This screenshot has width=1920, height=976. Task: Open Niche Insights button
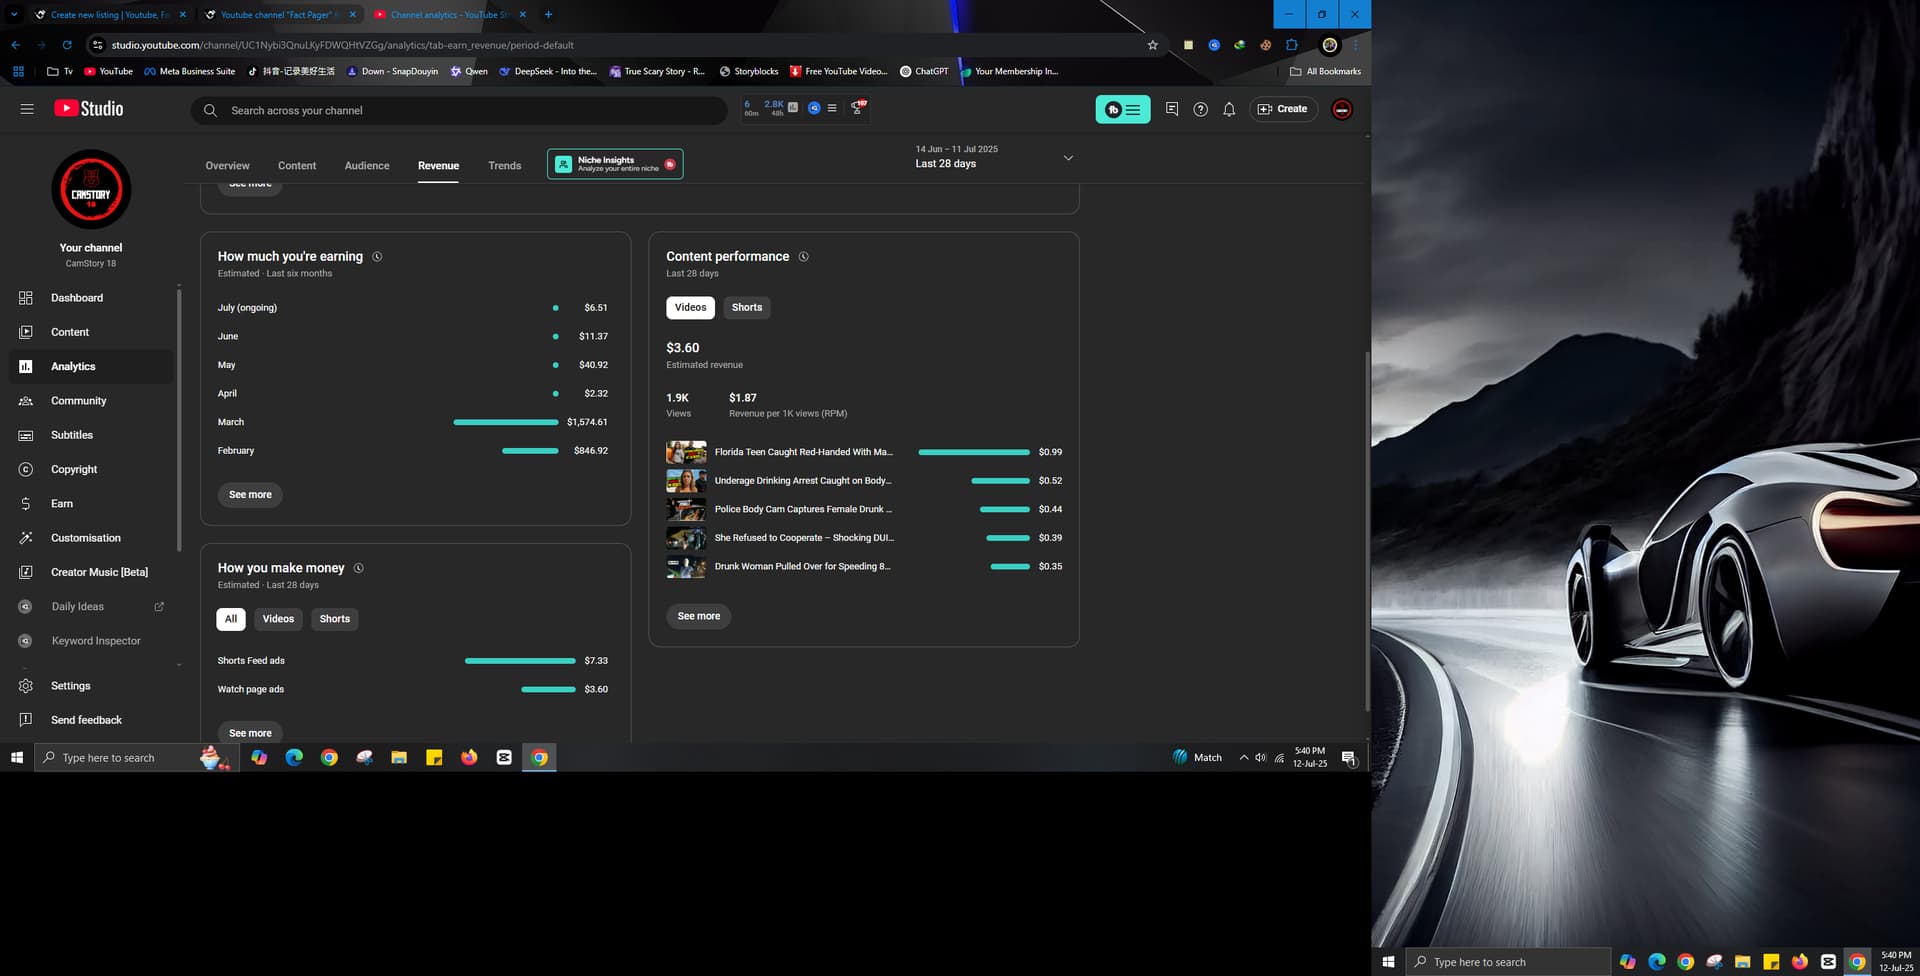point(615,164)
